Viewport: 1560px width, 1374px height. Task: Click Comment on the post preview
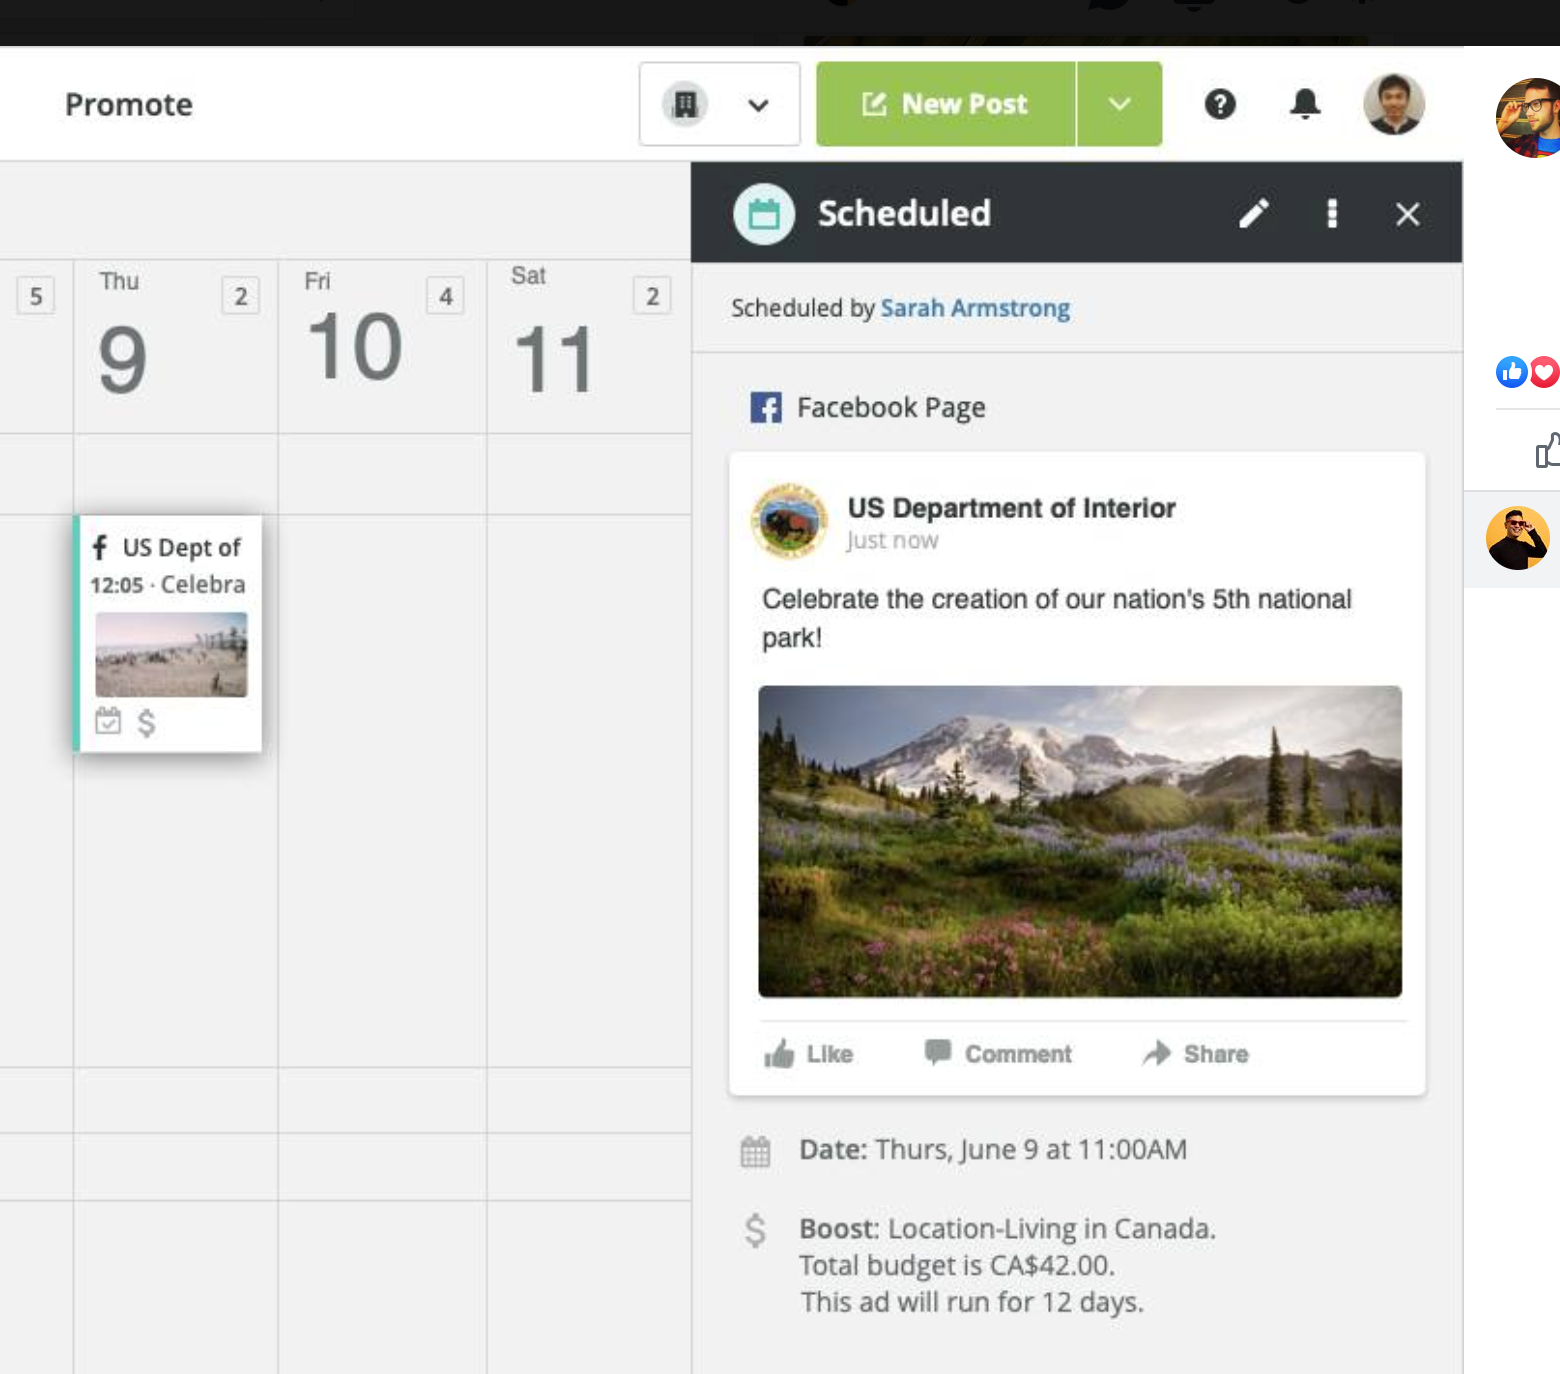click(x=998, y=1054)
